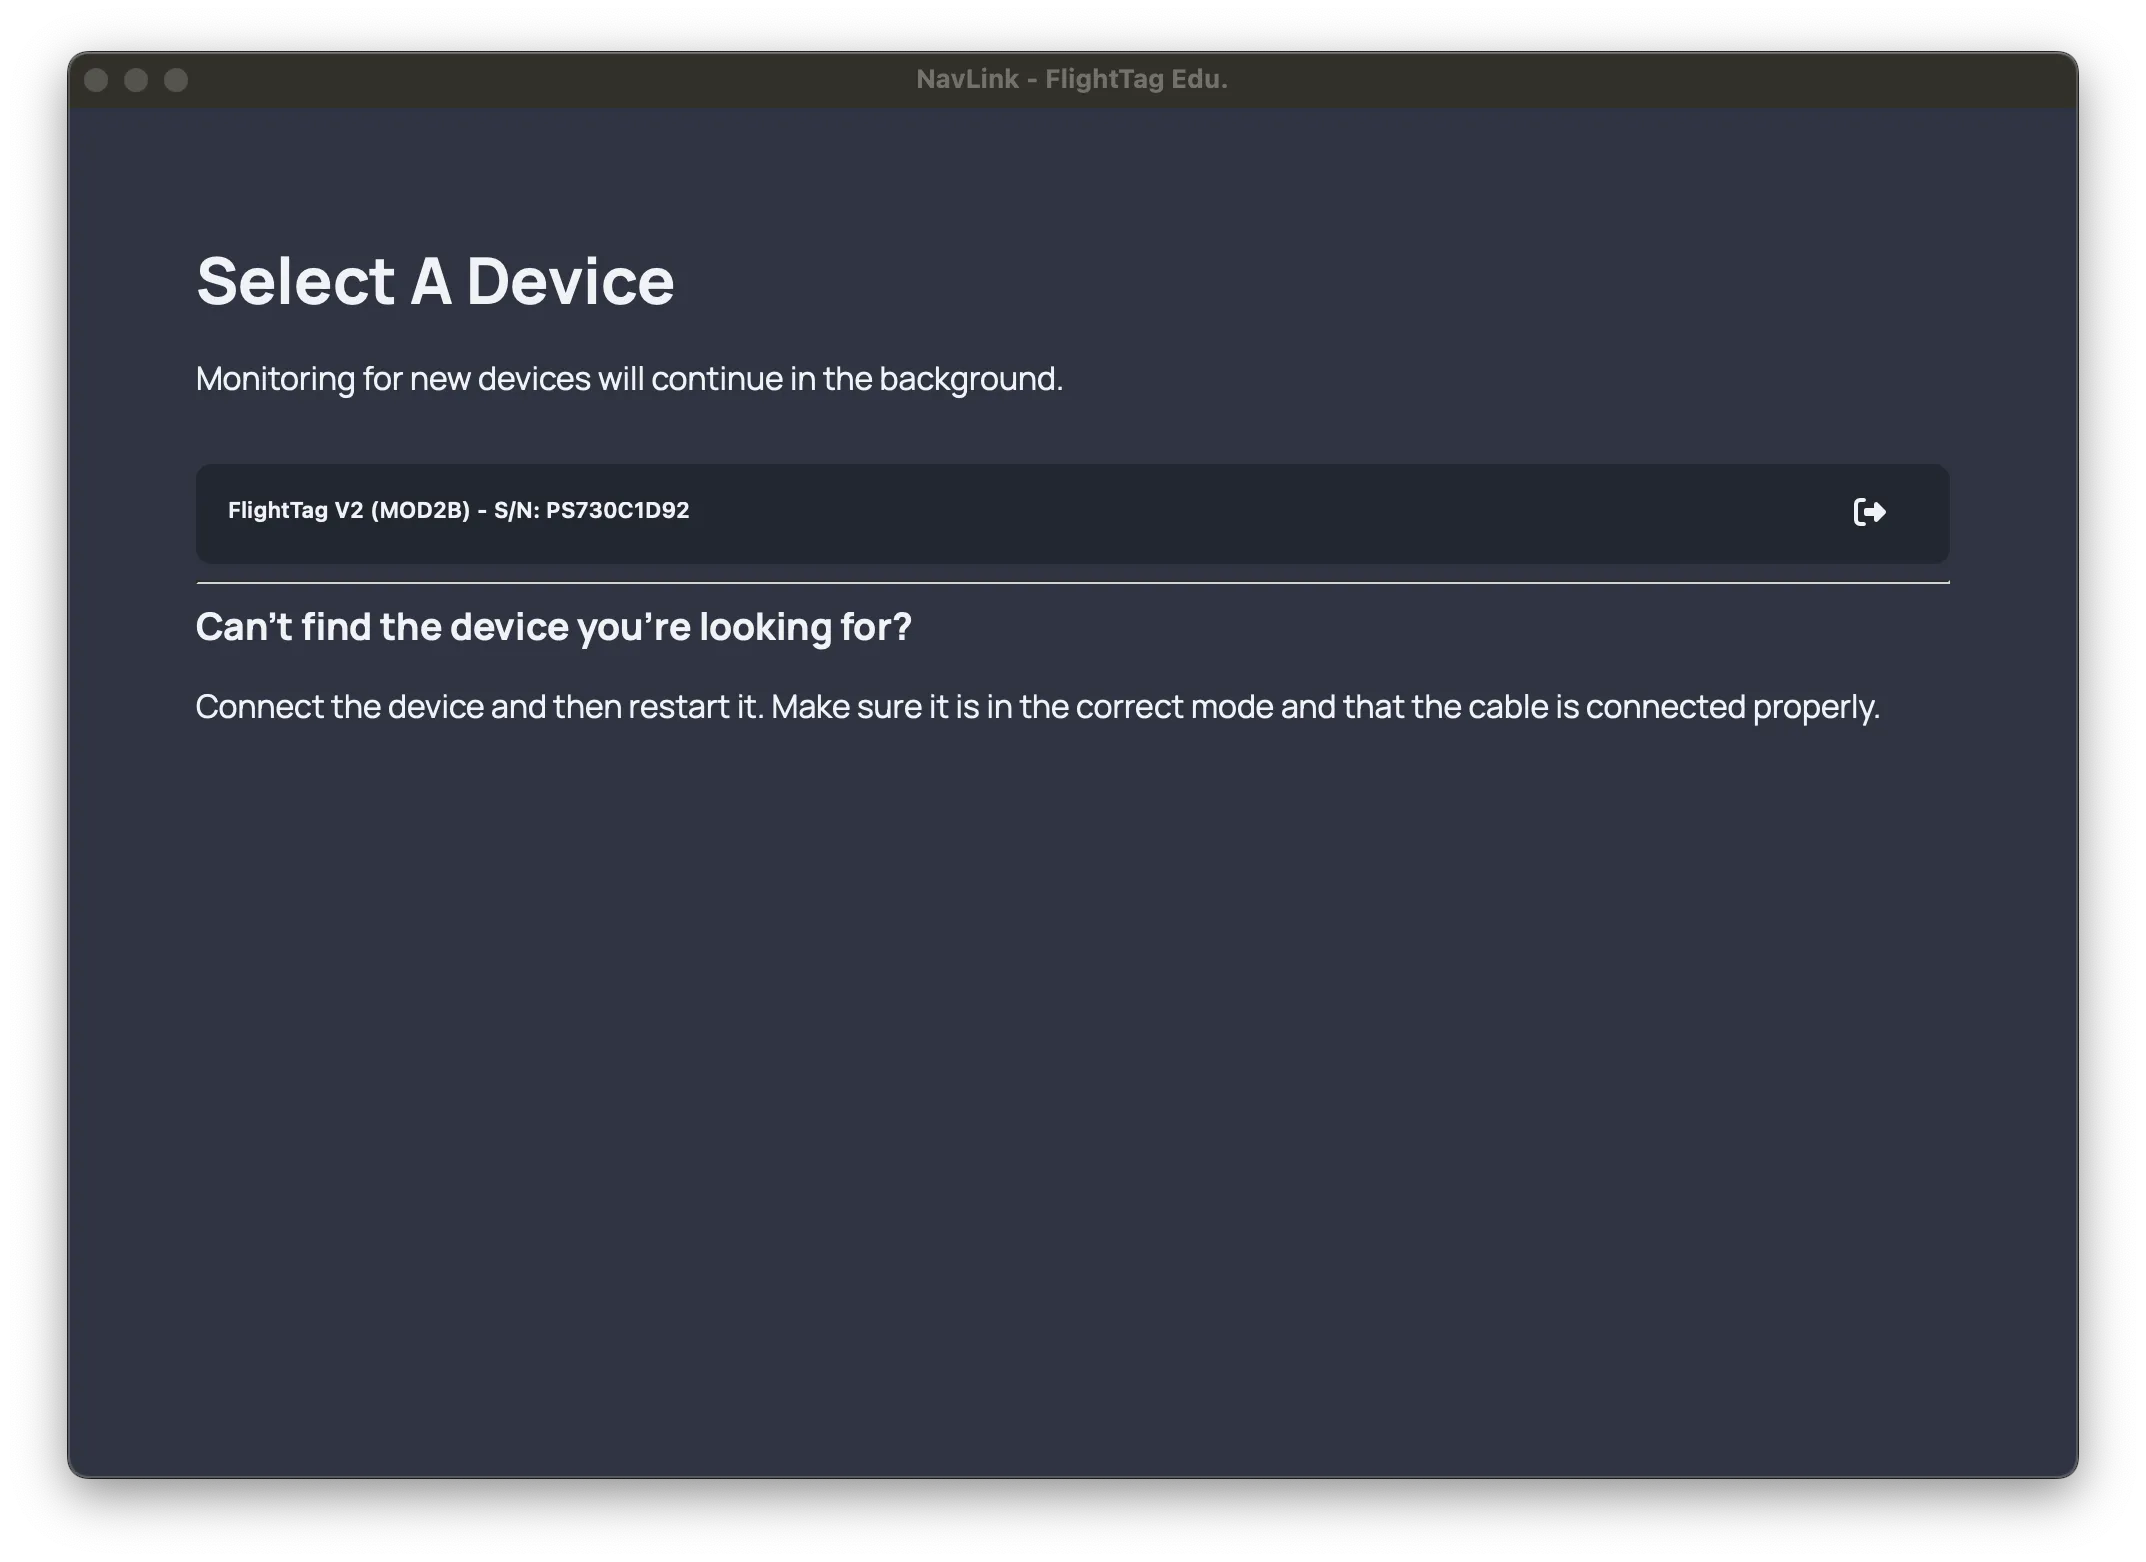Click the green zoom button in the titlebar

pos(177,80)
